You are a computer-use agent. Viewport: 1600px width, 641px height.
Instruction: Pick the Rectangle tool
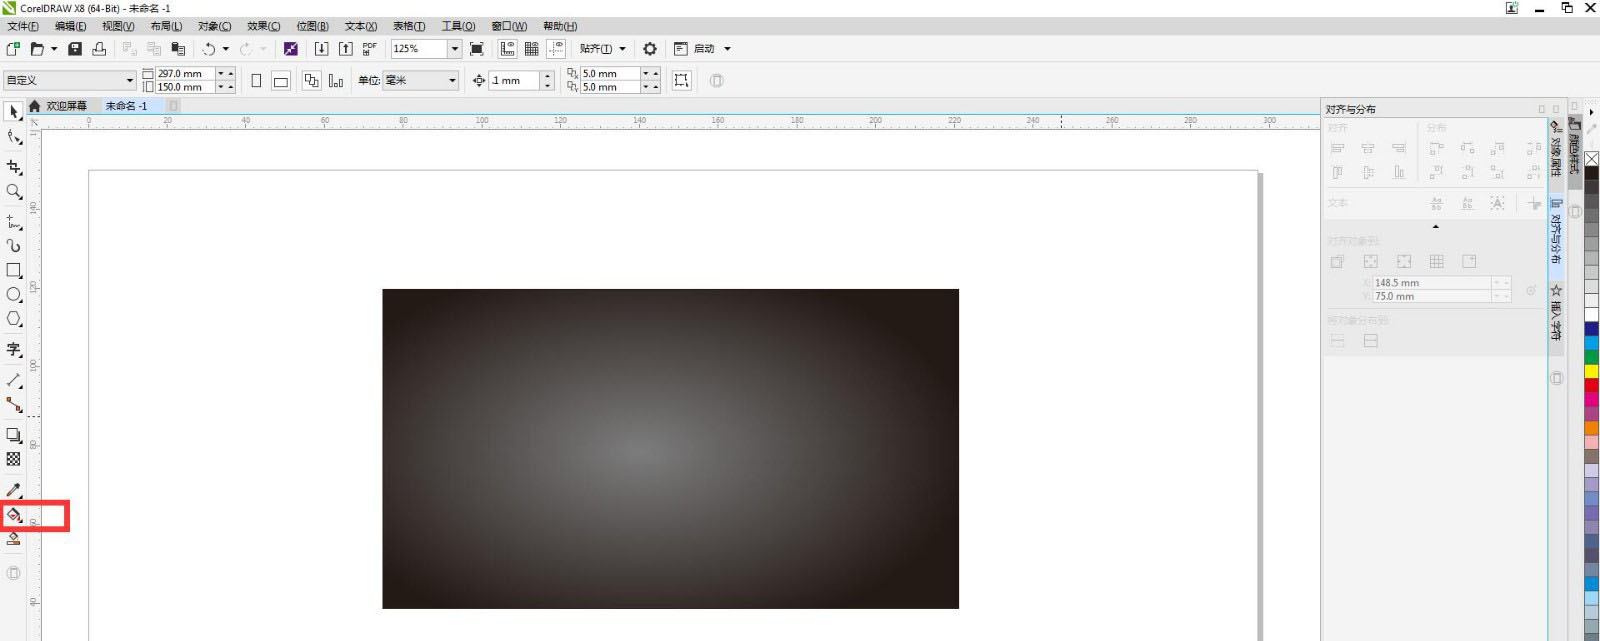14,270
